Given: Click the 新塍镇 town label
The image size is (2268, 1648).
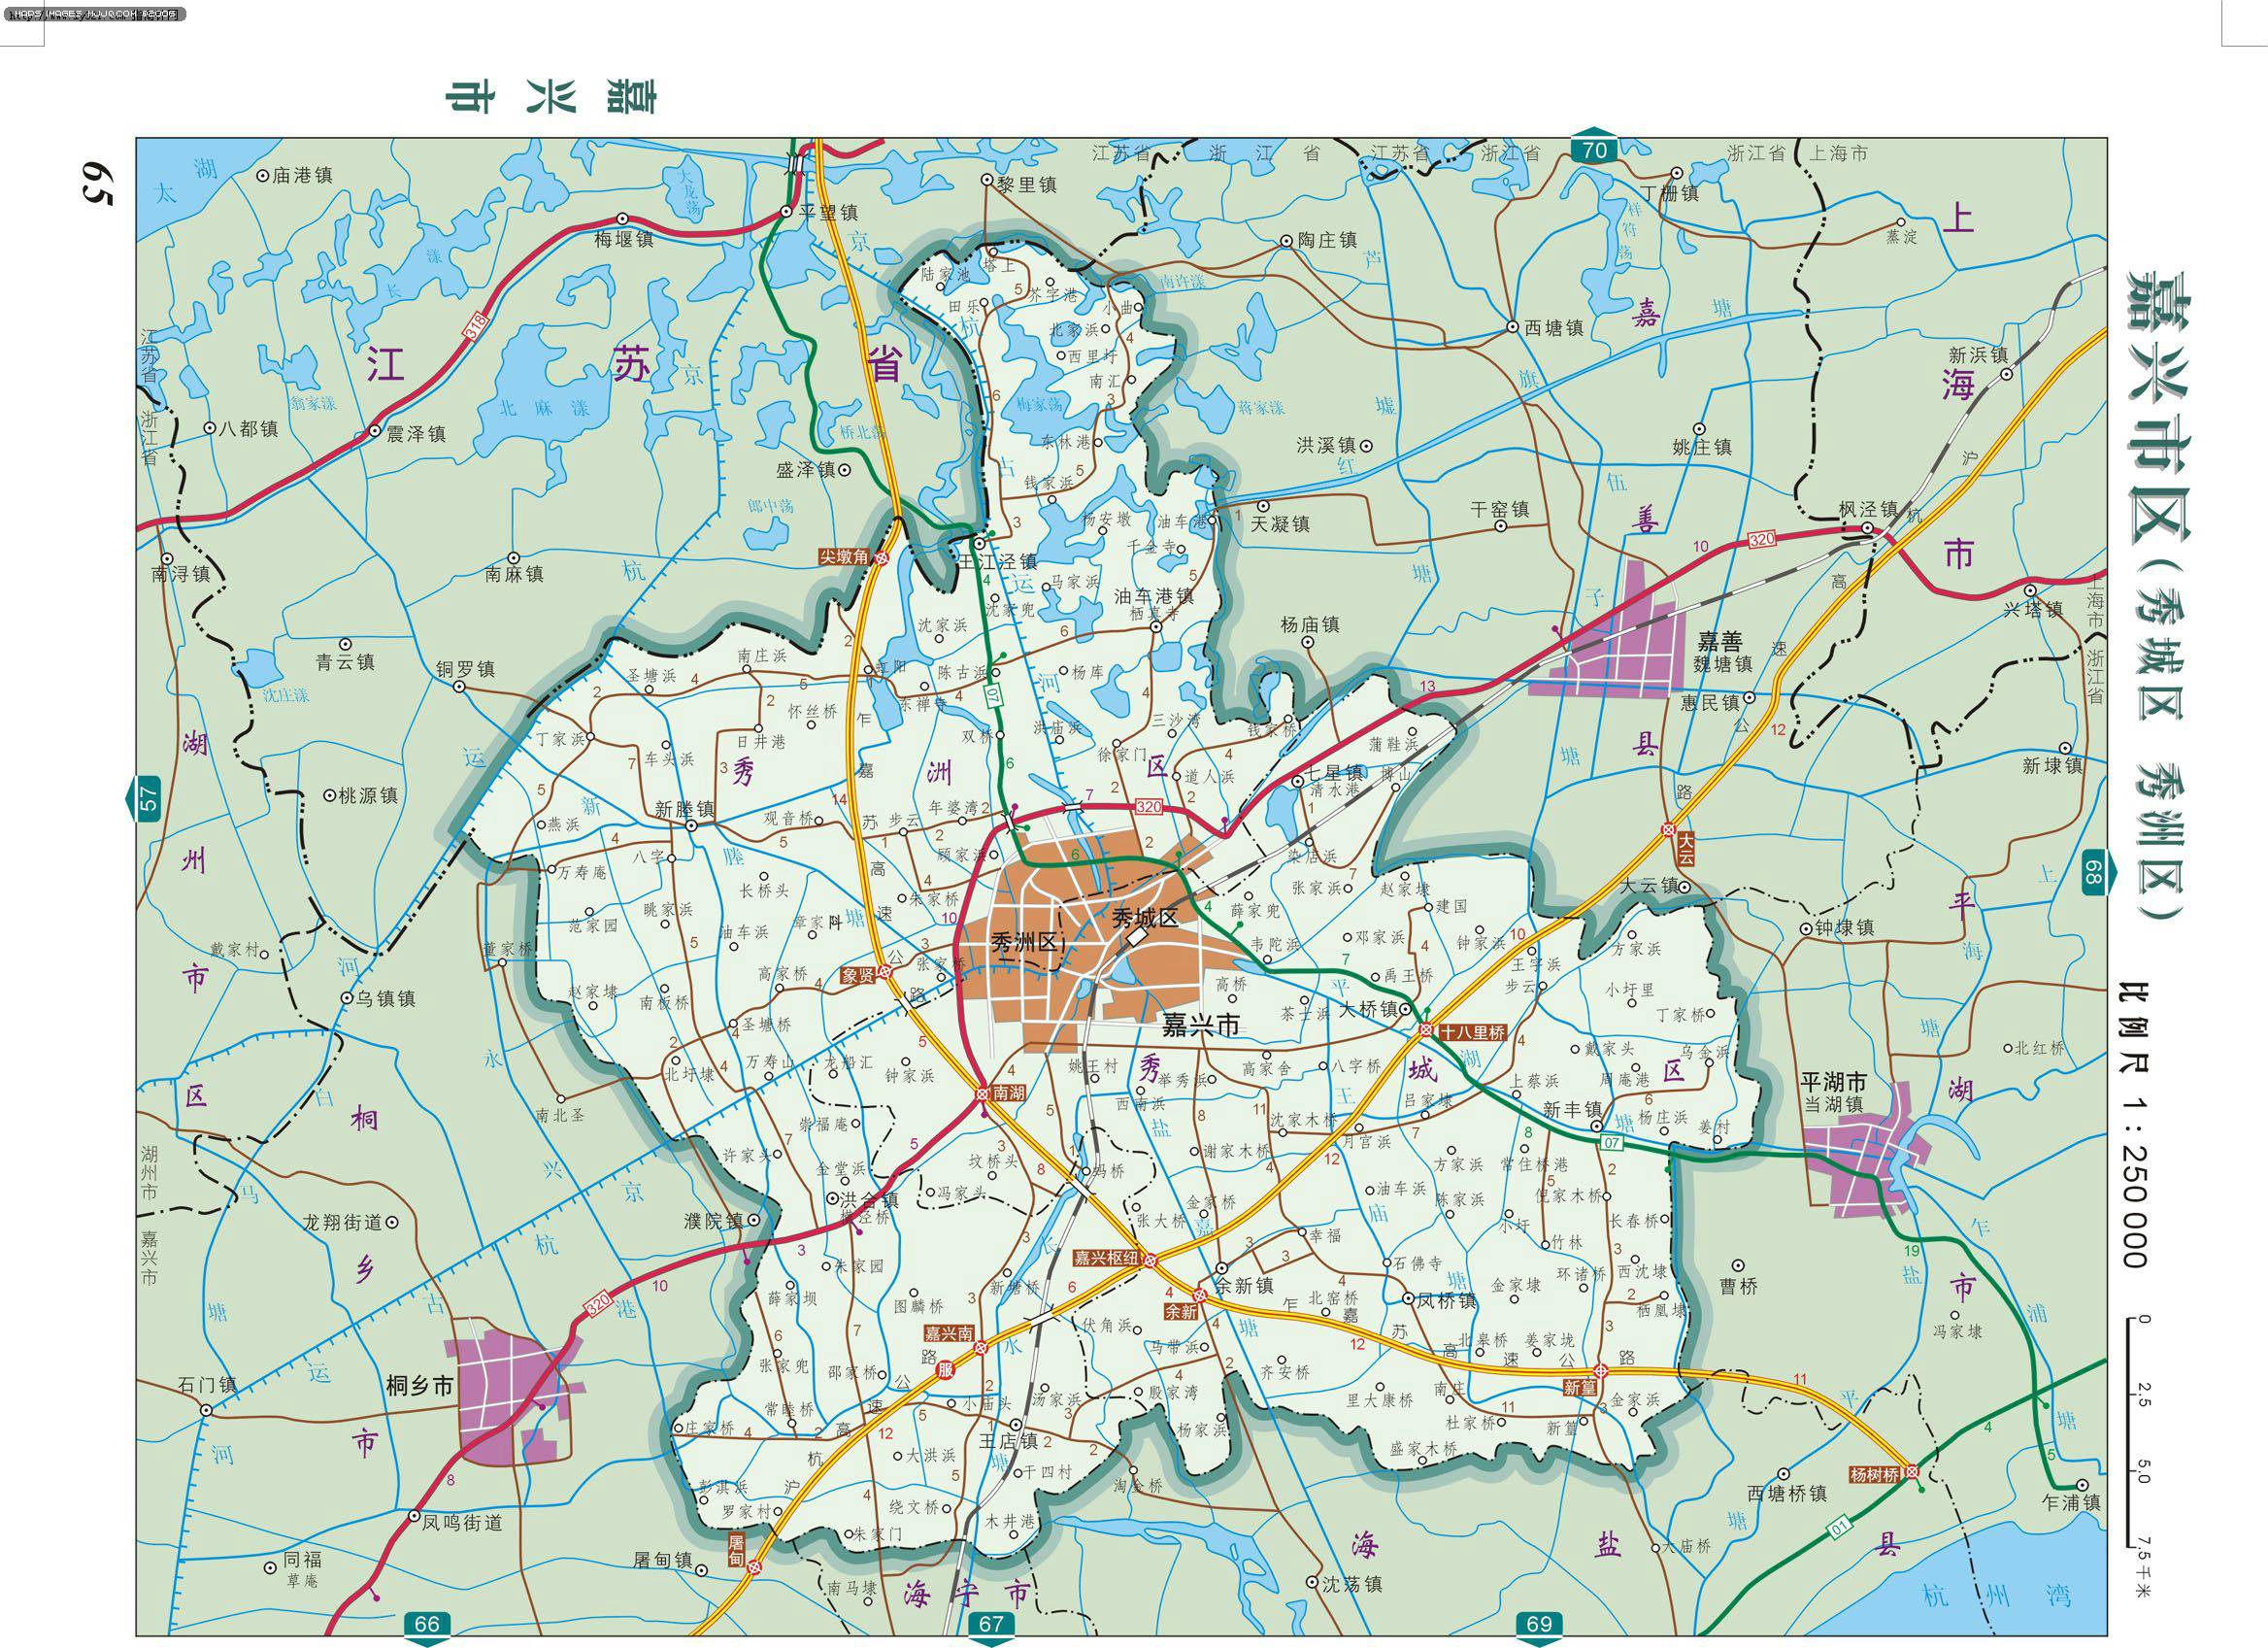Looking at the screenshot, I should click(x=684, y=810).
